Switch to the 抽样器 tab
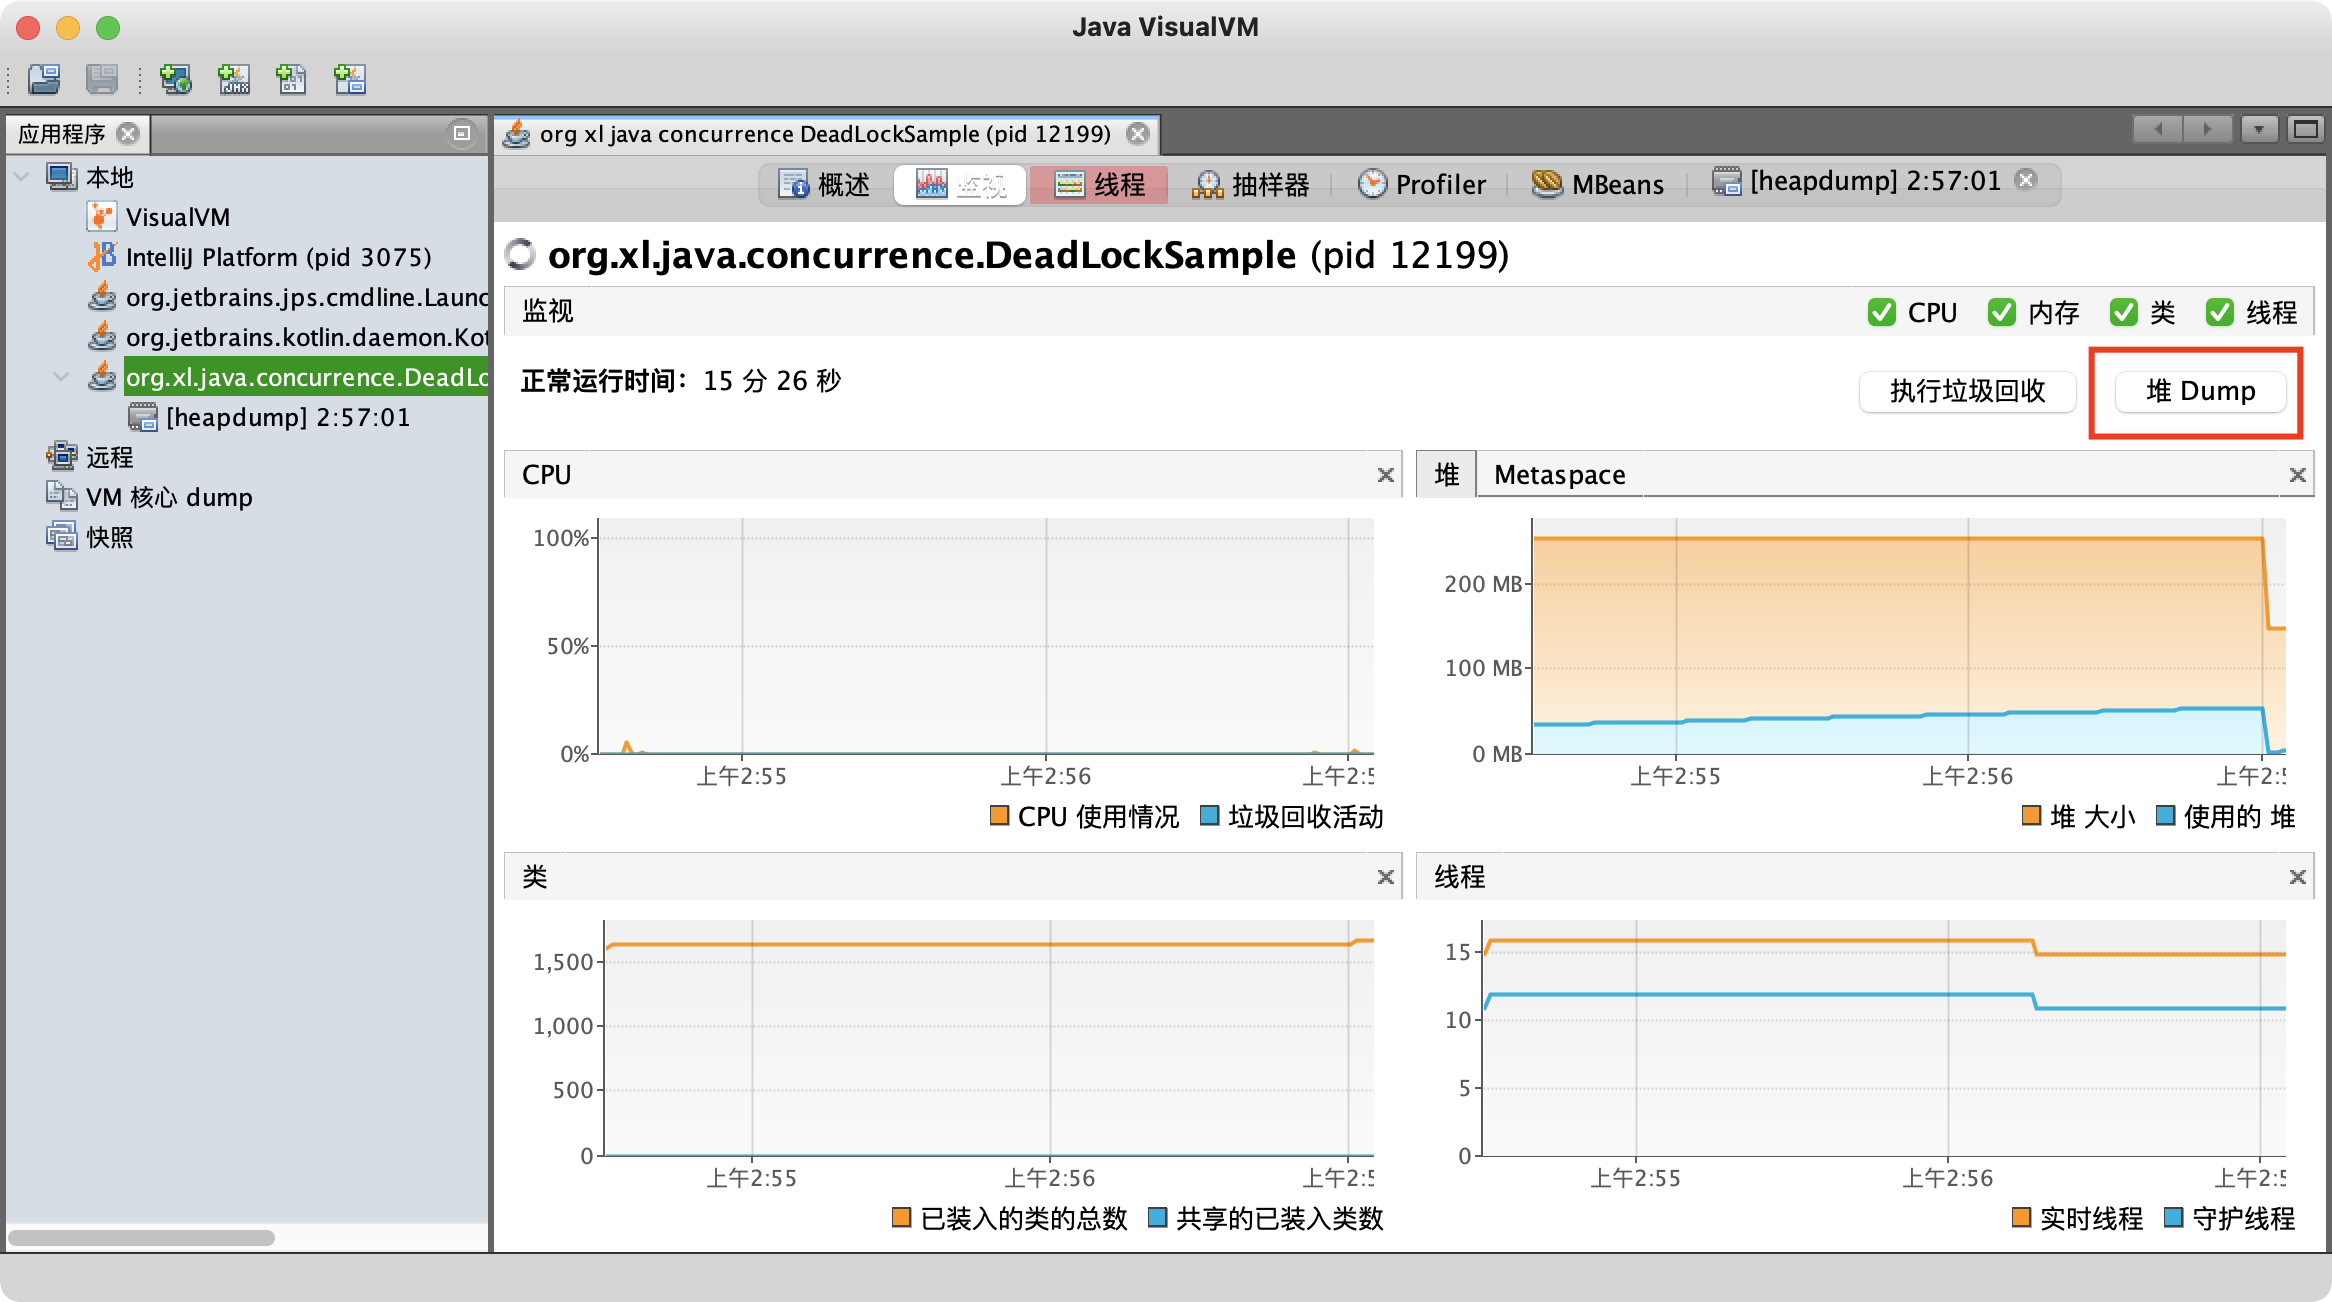The image size is (2332, 1302). tap(1250, 184)
